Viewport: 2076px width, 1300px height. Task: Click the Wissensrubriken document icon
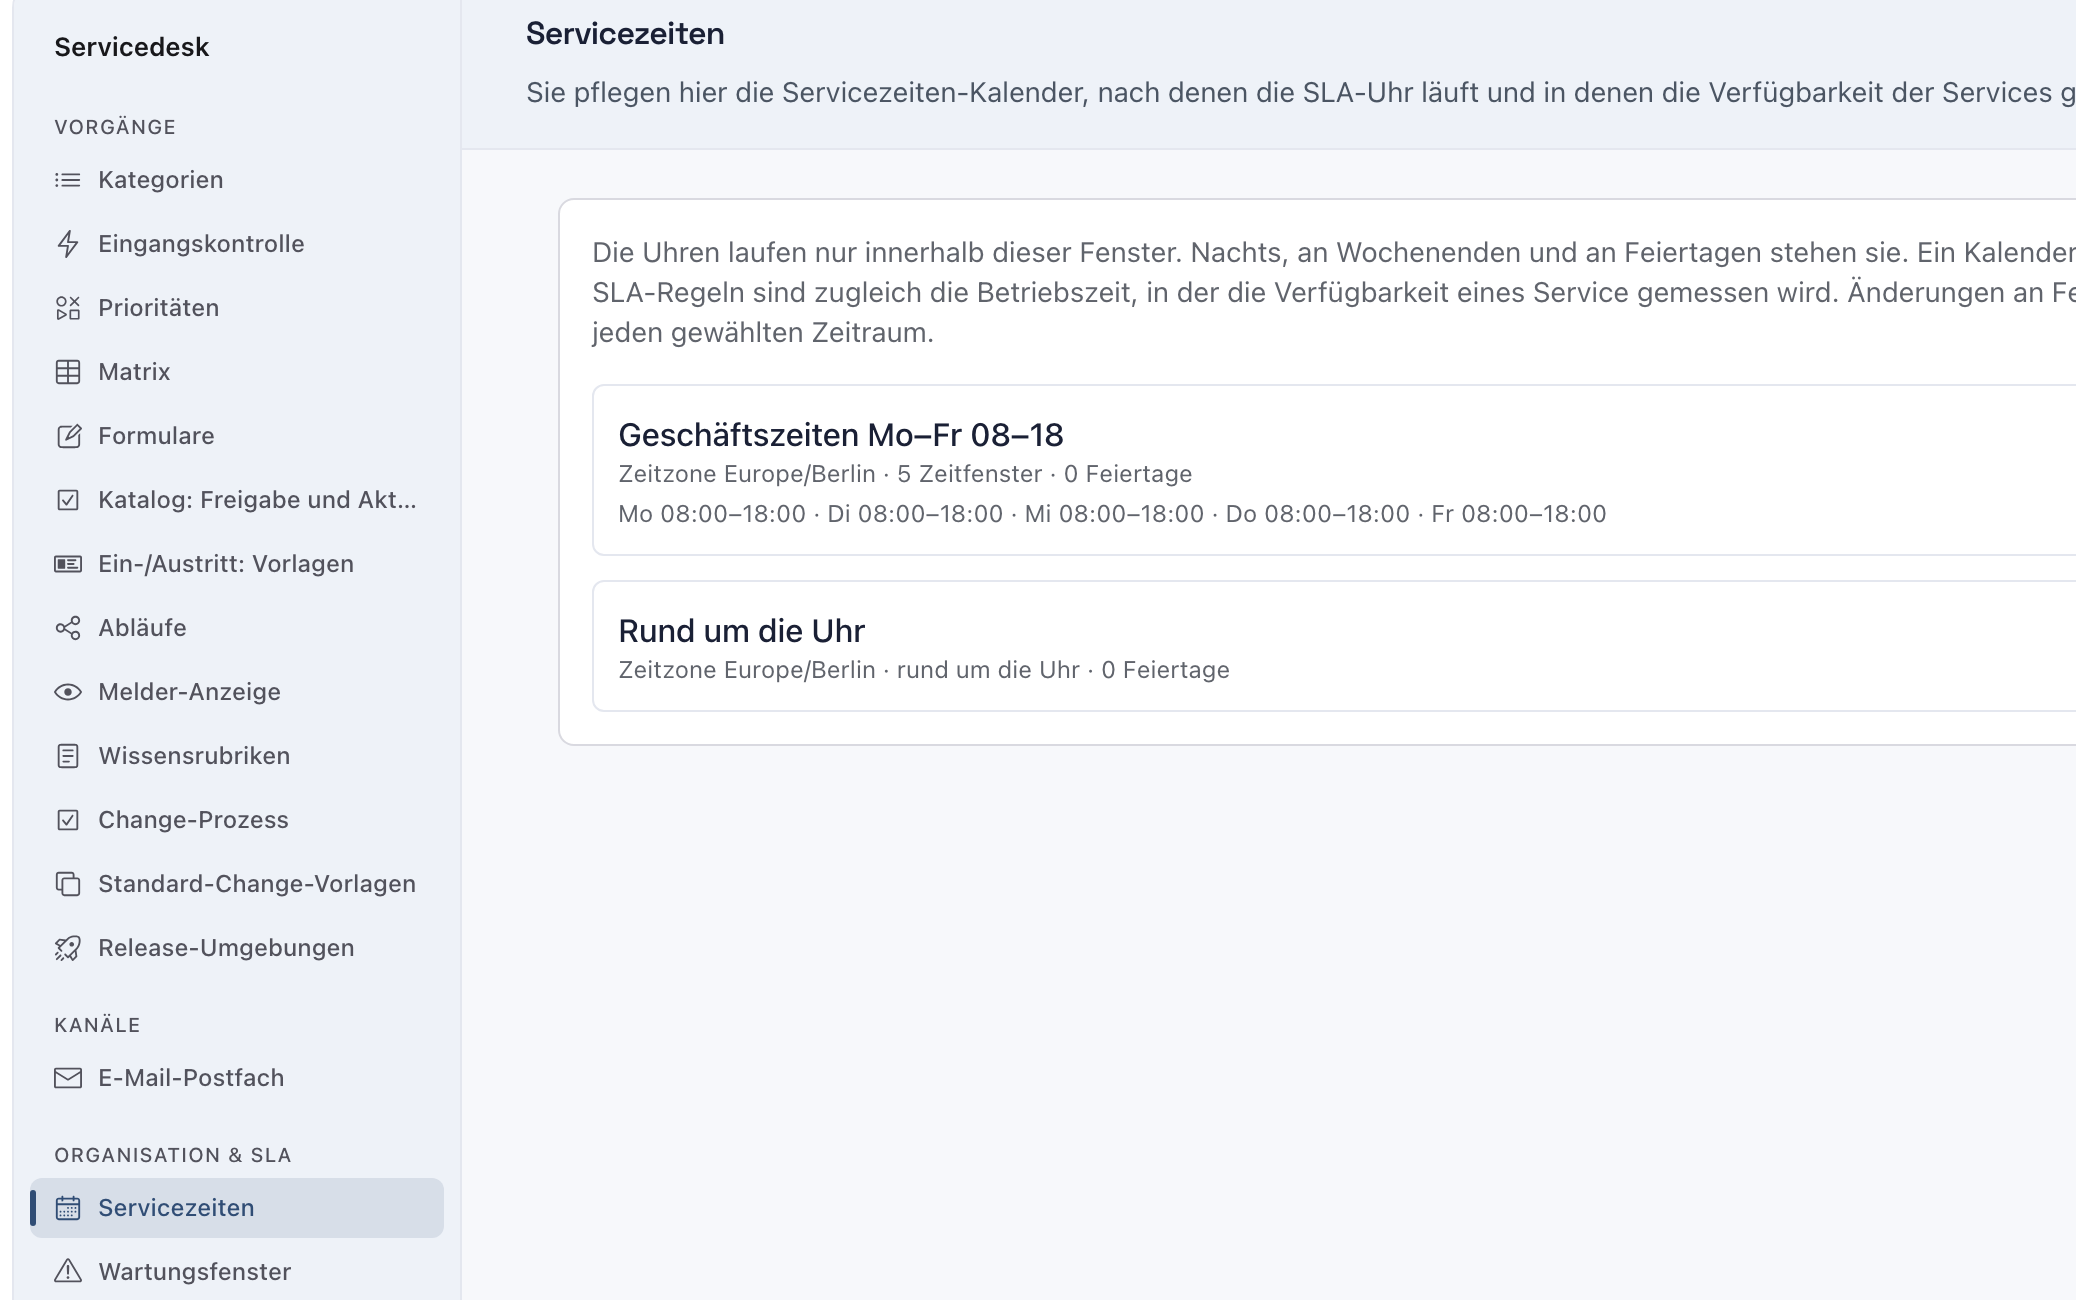pos(68,756)
